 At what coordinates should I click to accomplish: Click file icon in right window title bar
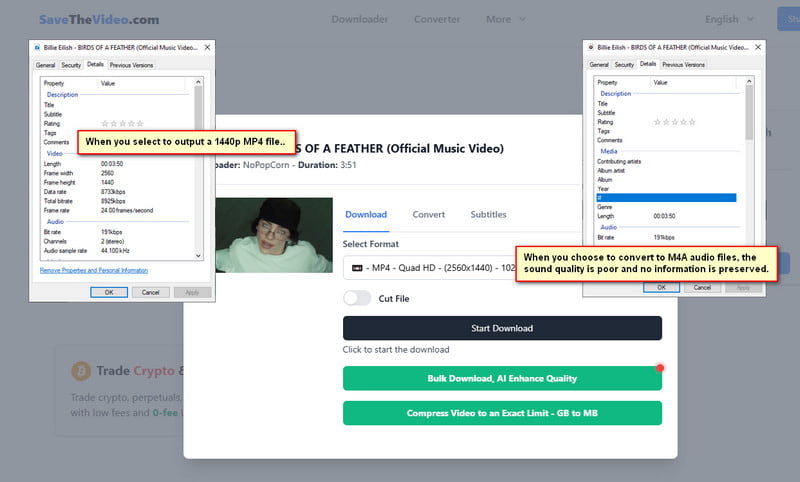(x=591, y=47)
